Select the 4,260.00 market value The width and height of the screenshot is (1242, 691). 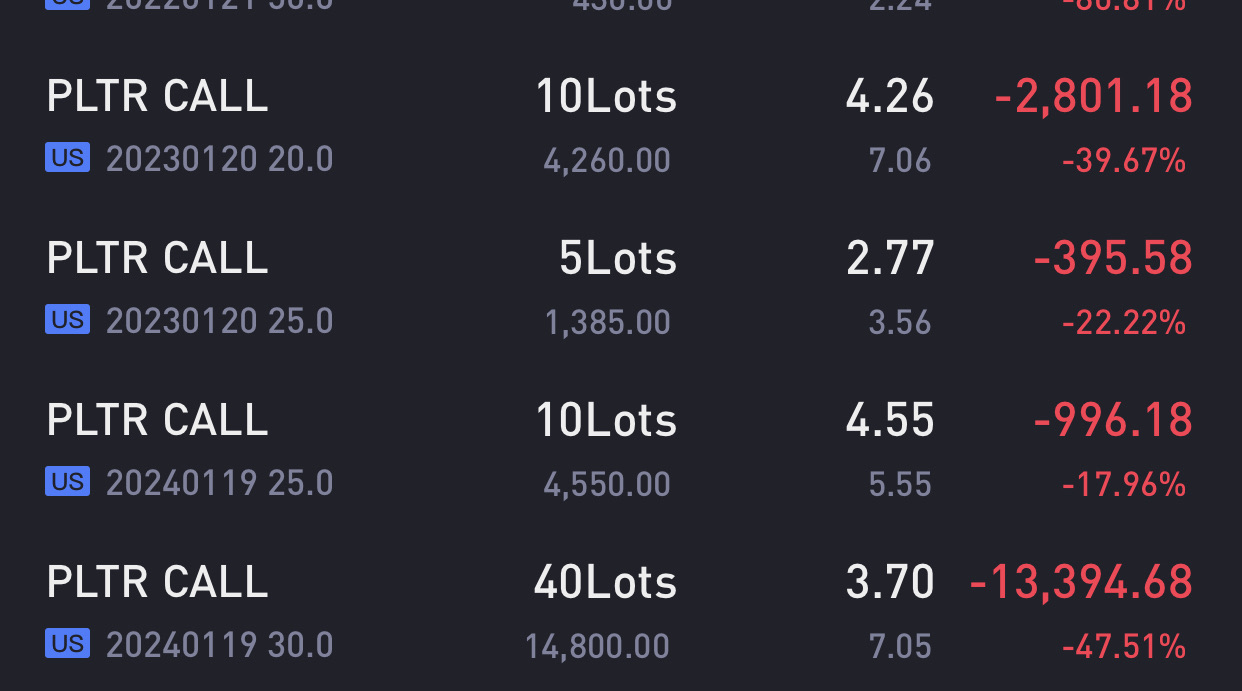(x=607, y=160)
